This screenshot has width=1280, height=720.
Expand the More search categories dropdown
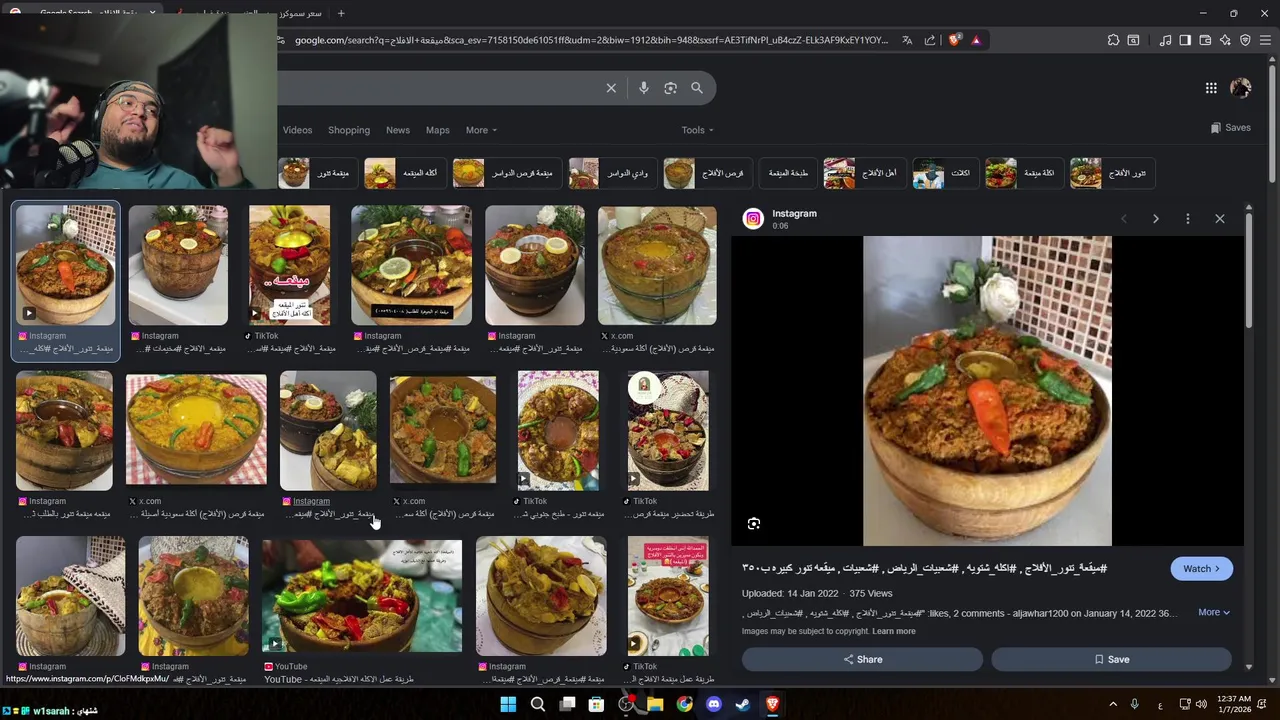(481, 130)
